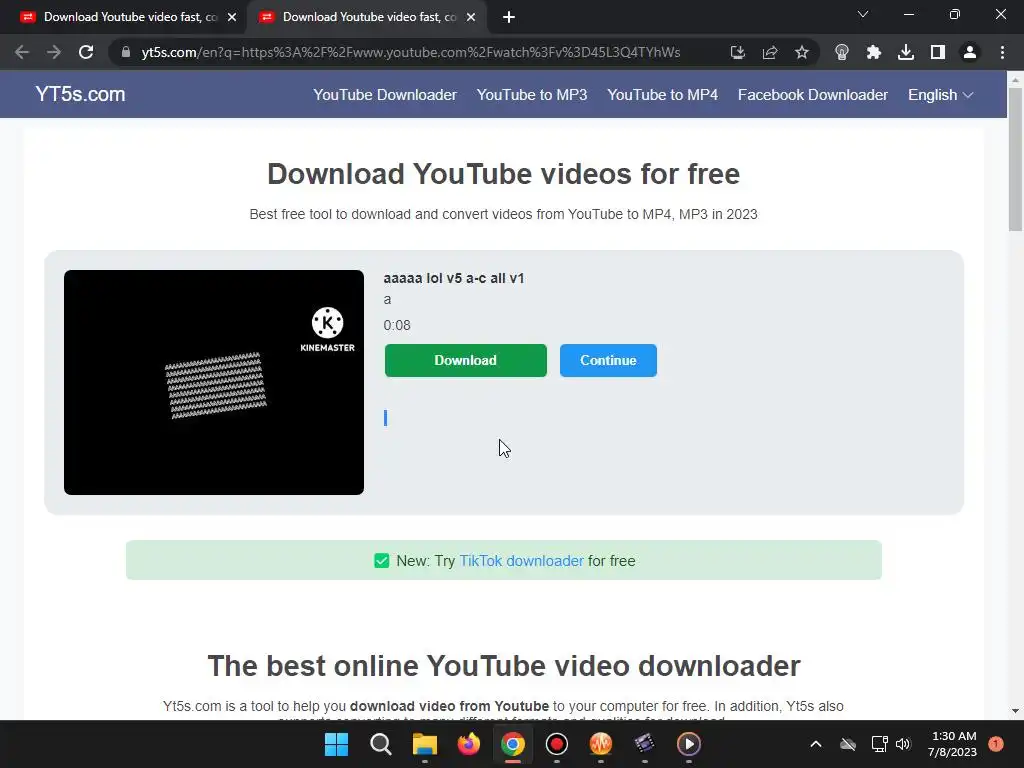Click the Best online YouTube video downloader heading
Screen dimensions: 1024x768
(504, 666)
